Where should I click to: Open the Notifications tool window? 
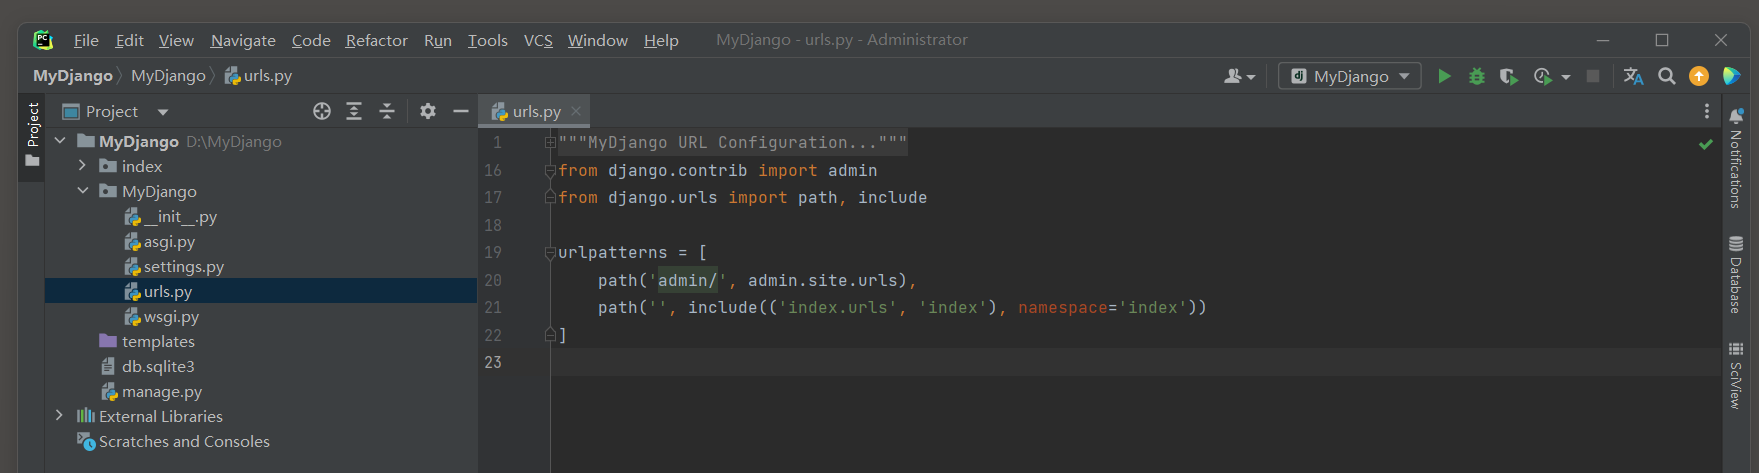1736,158
